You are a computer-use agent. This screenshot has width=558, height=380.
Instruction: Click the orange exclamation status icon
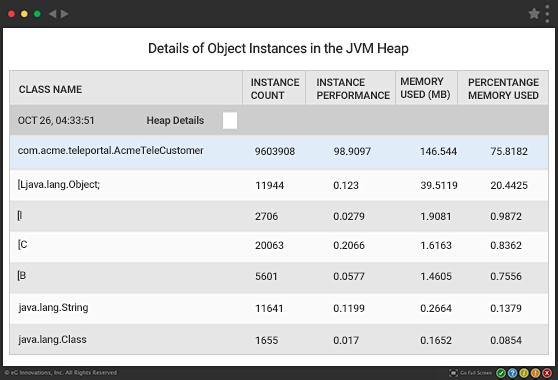pos(535,373)
